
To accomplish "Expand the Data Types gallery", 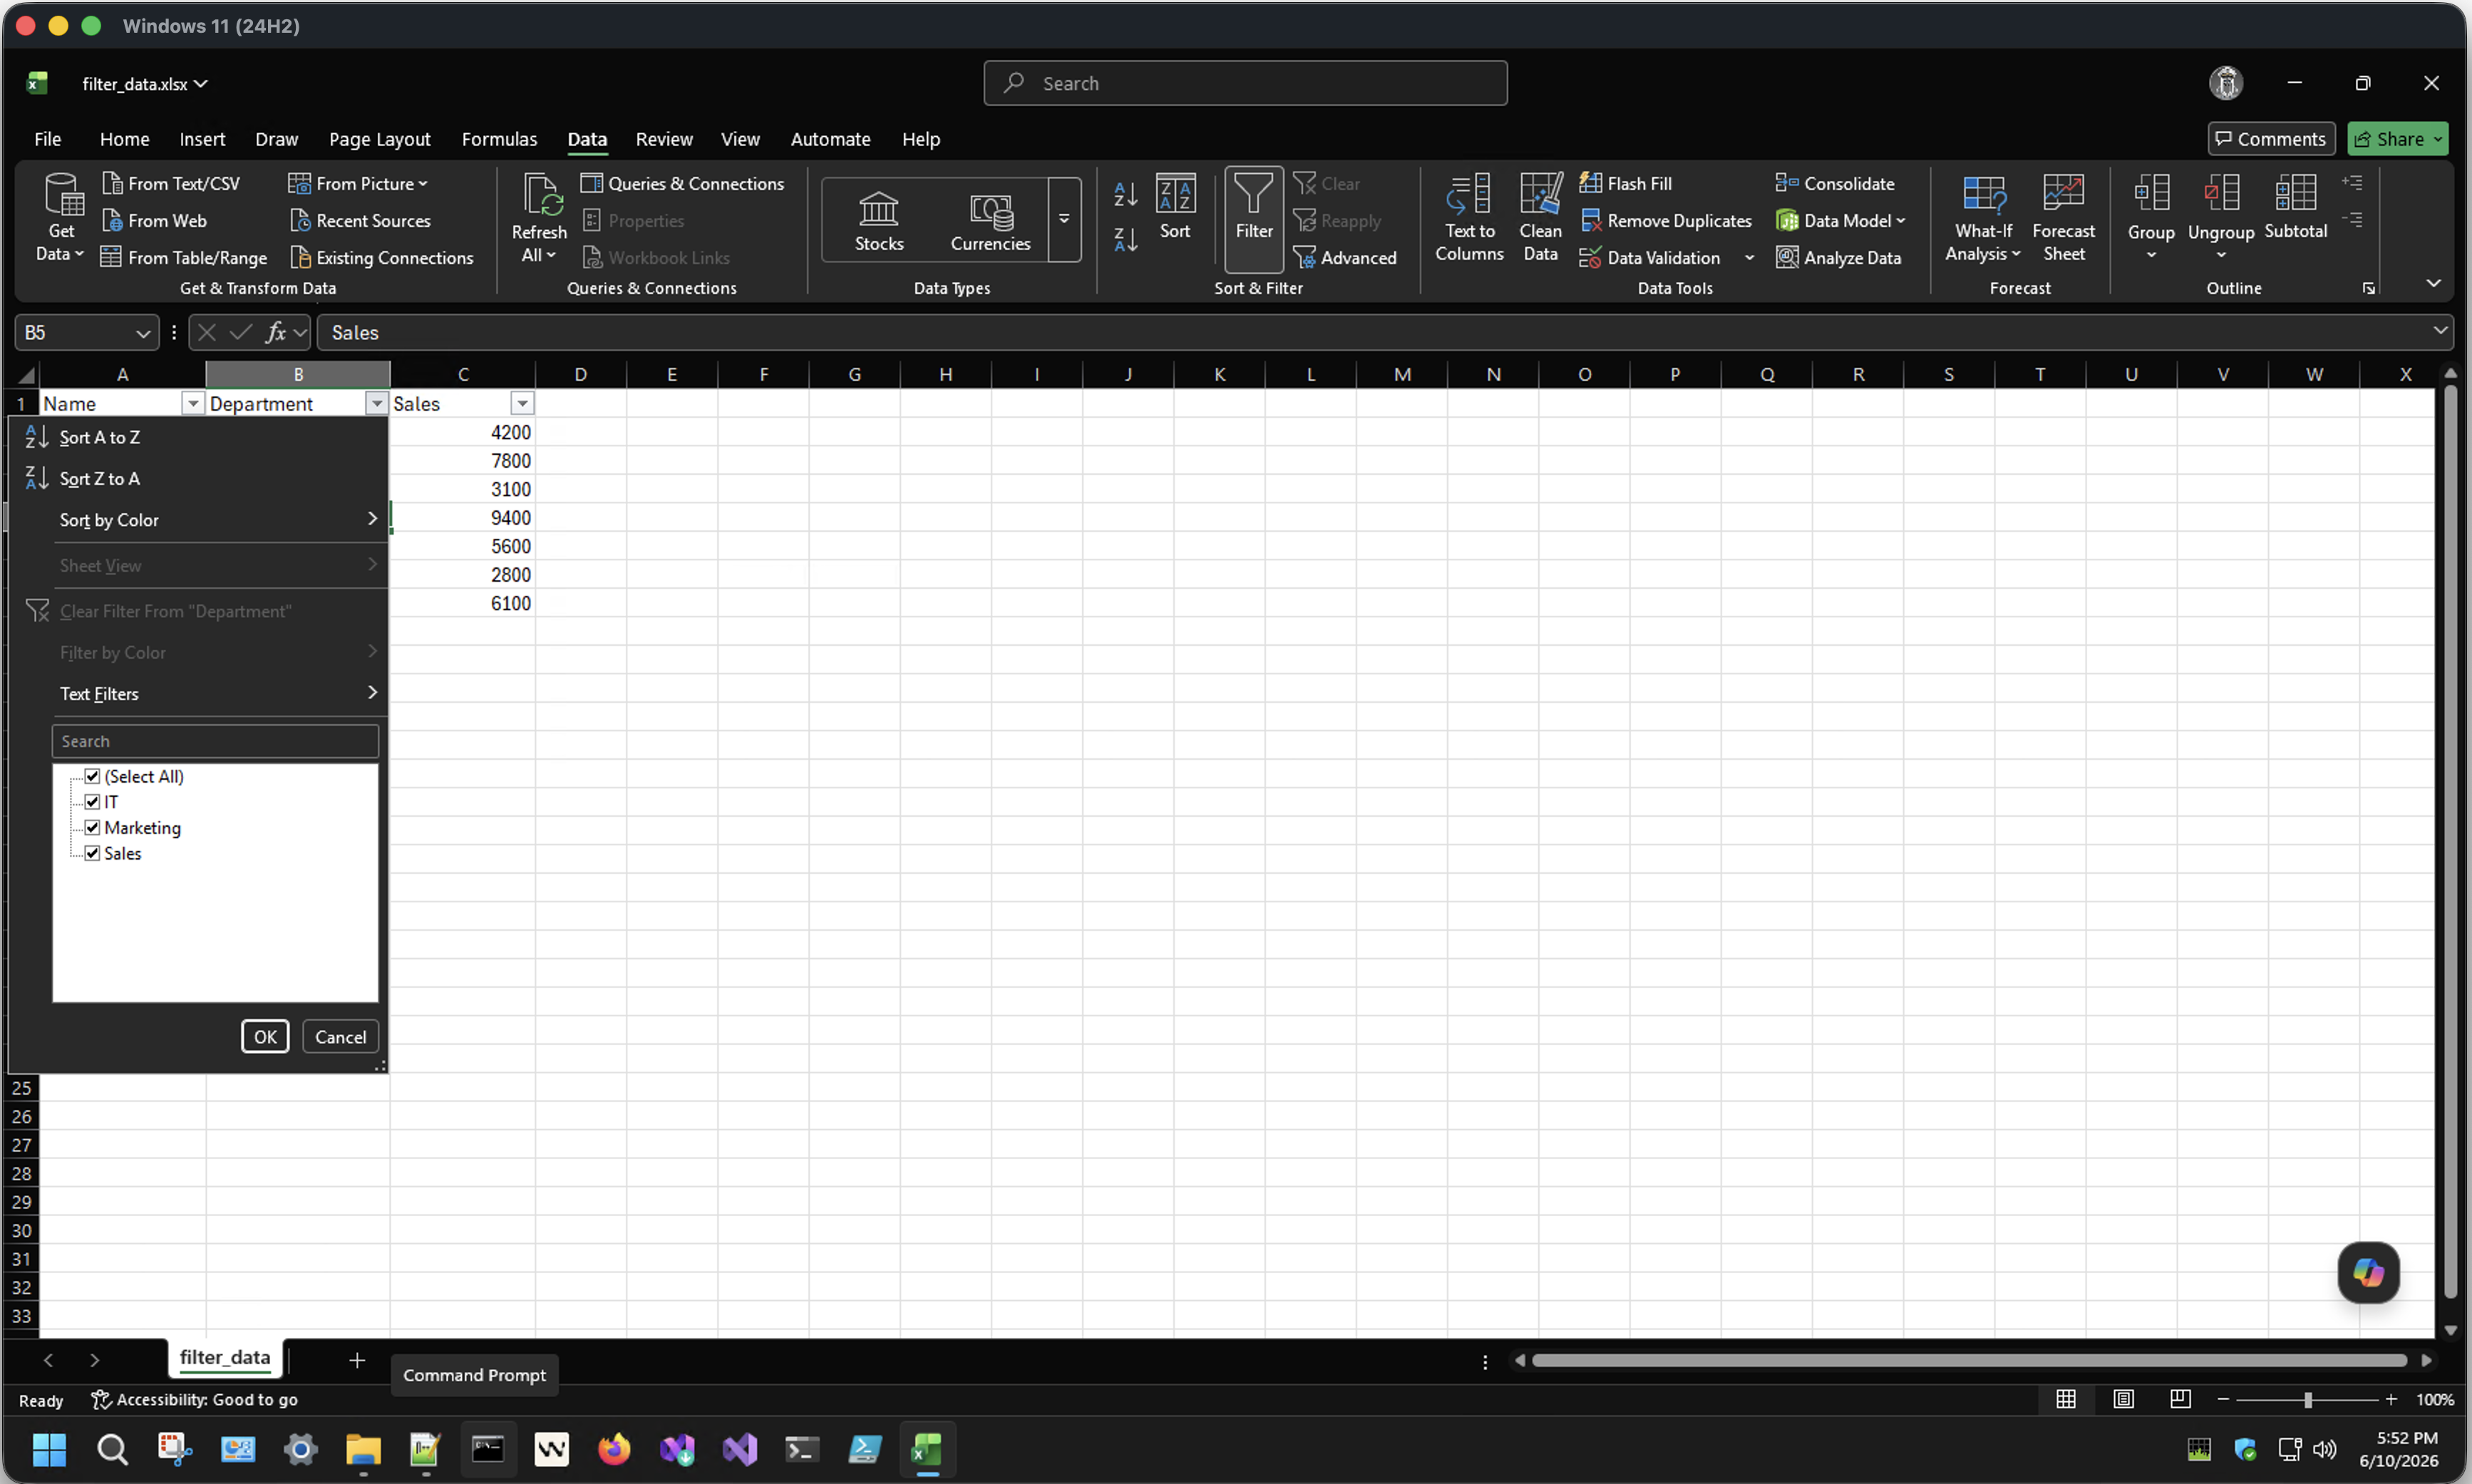I will coord(1064,219).
